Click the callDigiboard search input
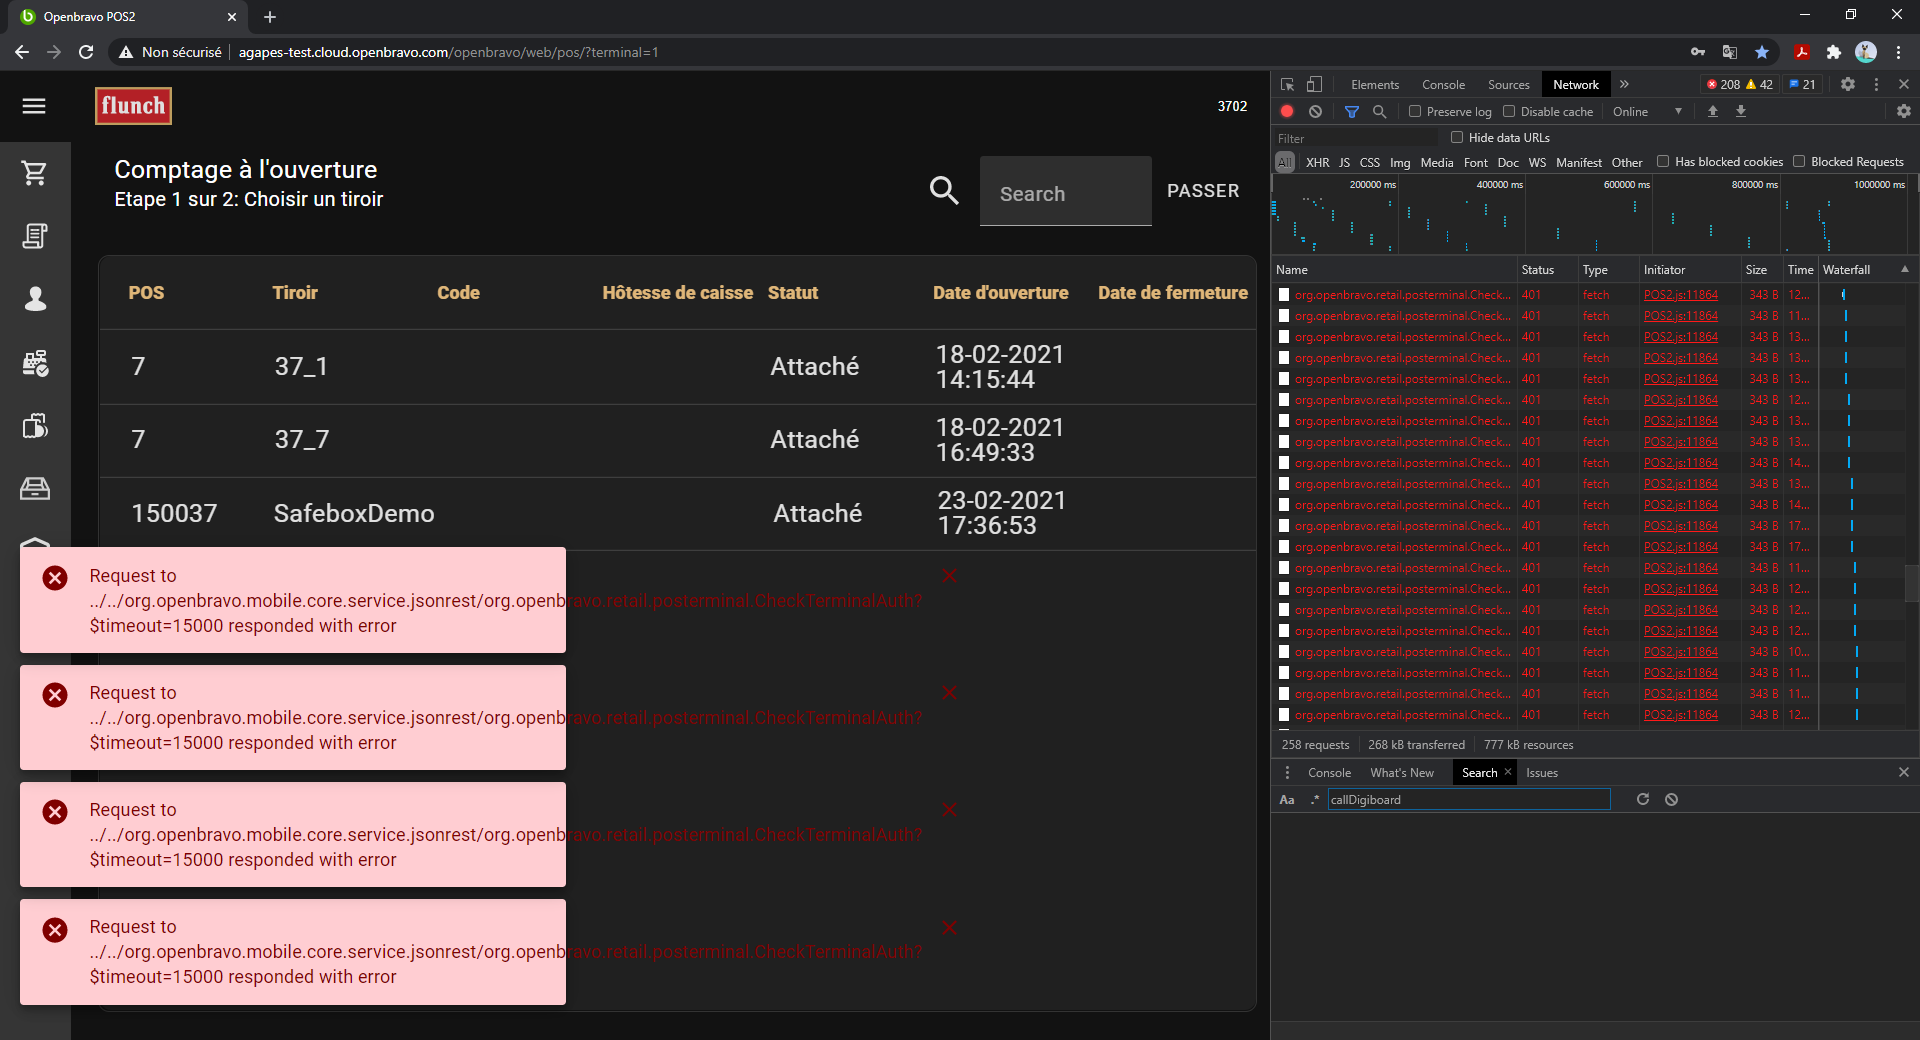1920x1040 pixels. pos(1468,800)
